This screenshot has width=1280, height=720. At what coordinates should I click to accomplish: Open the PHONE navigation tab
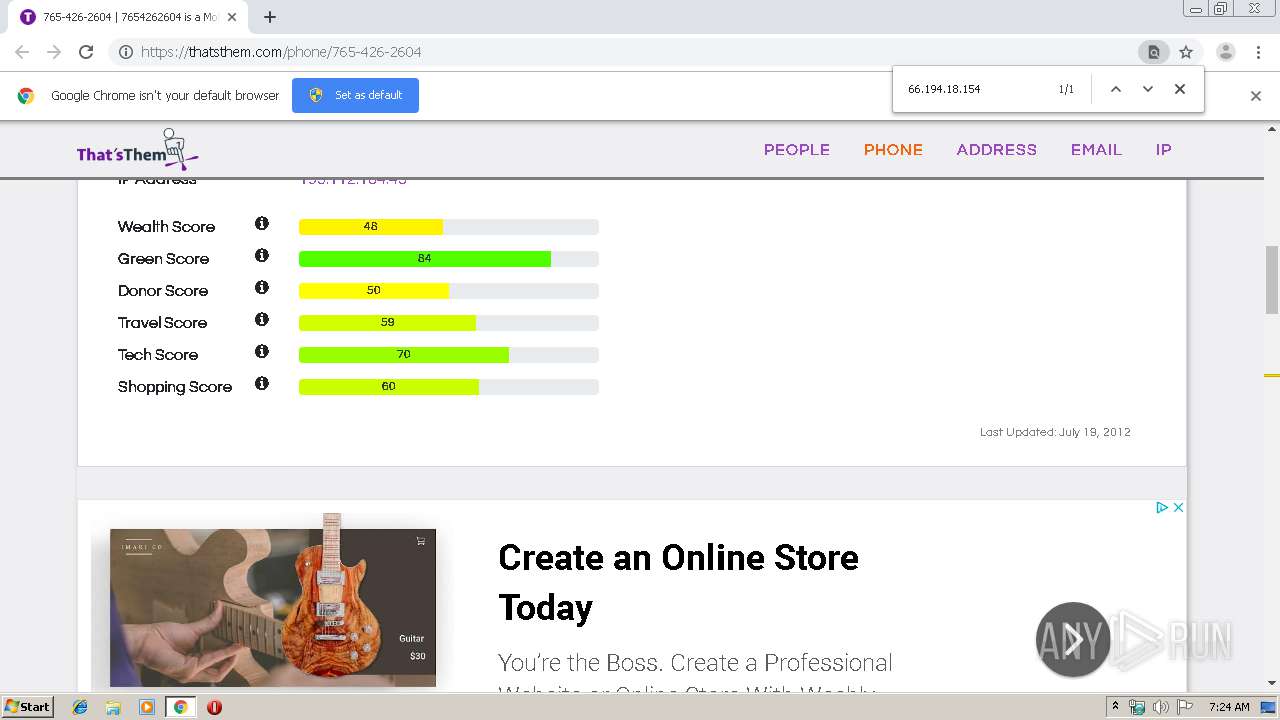[893, 150]
